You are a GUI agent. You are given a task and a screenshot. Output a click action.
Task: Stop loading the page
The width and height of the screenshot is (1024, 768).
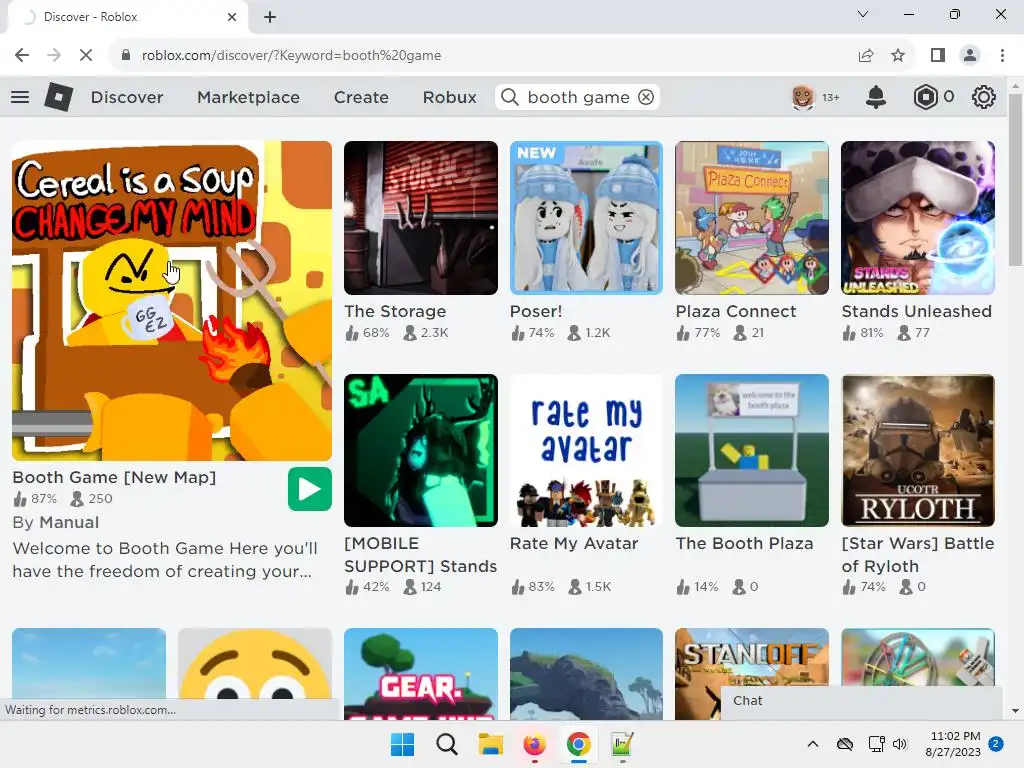point(86,56)
